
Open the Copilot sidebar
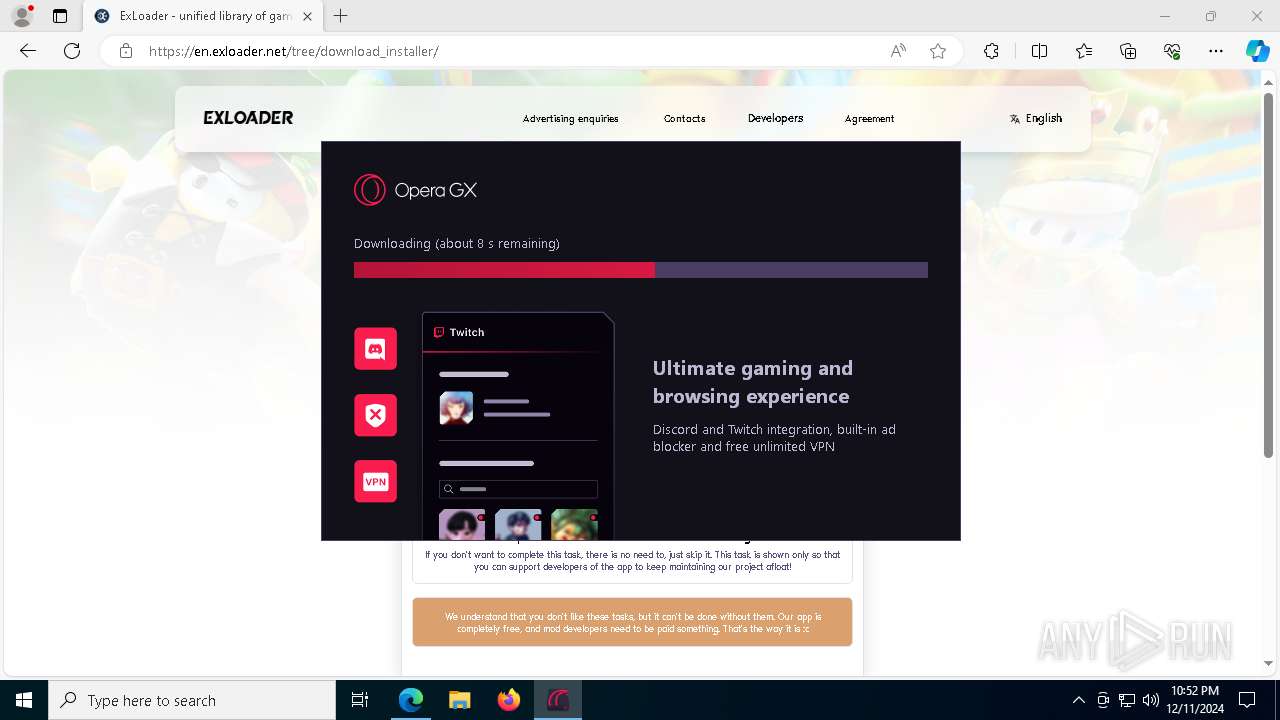(x=1257, y=51)
